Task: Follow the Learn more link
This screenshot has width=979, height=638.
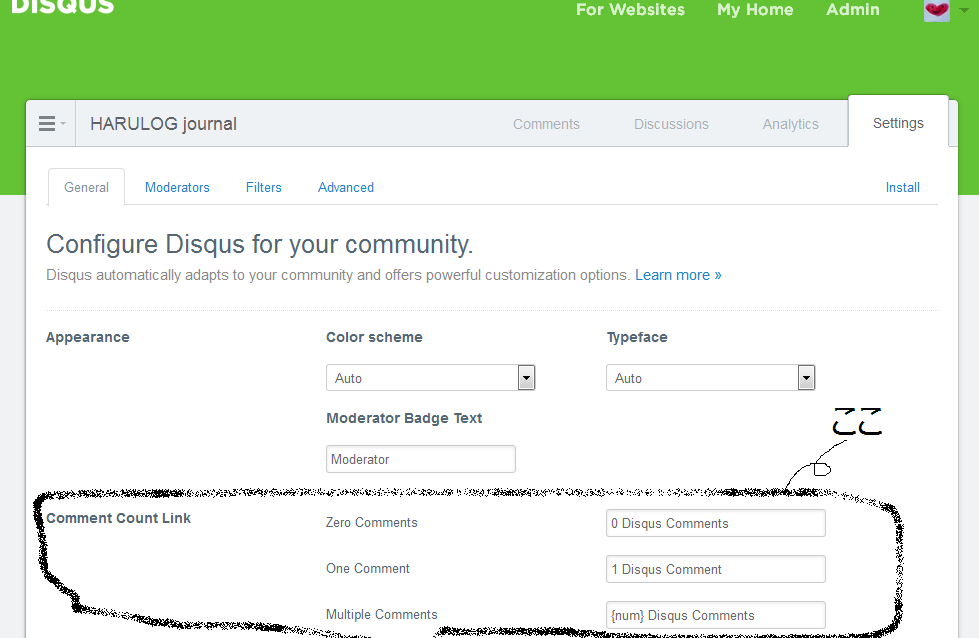Action: (x=678, y=275)
